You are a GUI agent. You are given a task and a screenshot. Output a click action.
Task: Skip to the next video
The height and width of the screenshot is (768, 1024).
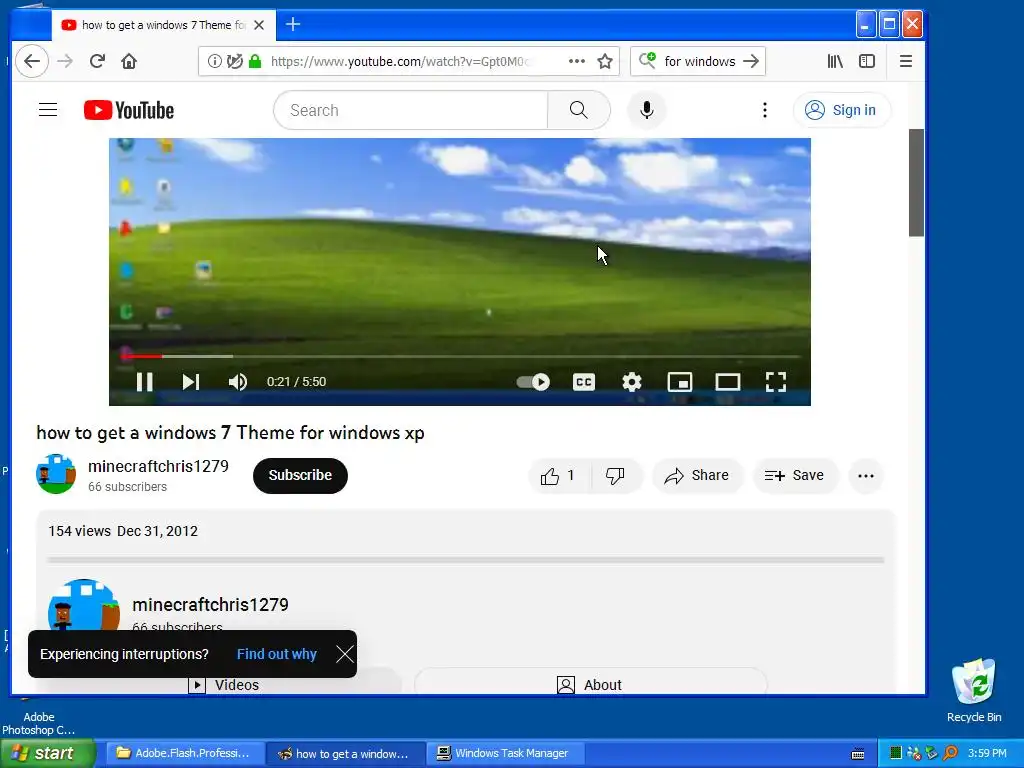(x=190, y=382)
